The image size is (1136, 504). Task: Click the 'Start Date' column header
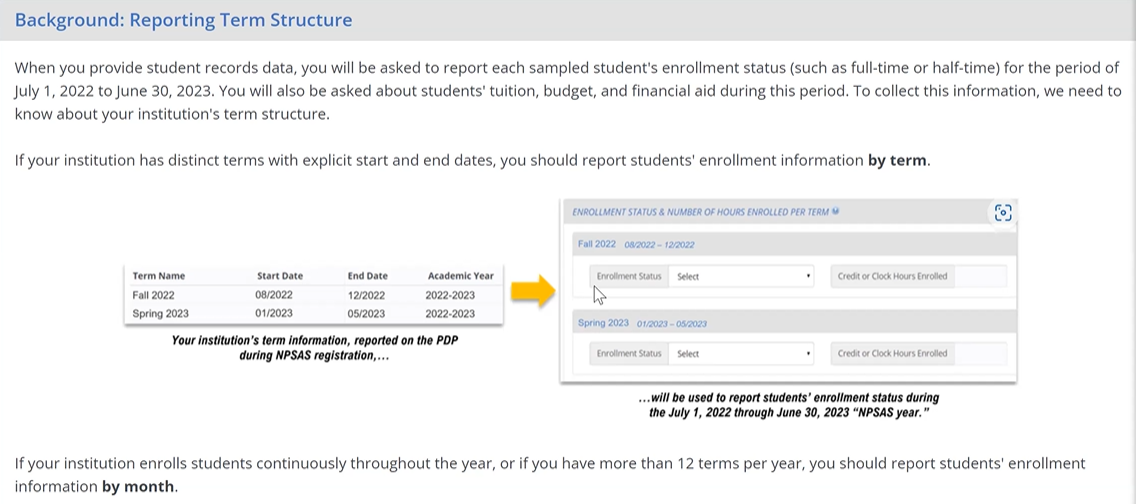279,276
